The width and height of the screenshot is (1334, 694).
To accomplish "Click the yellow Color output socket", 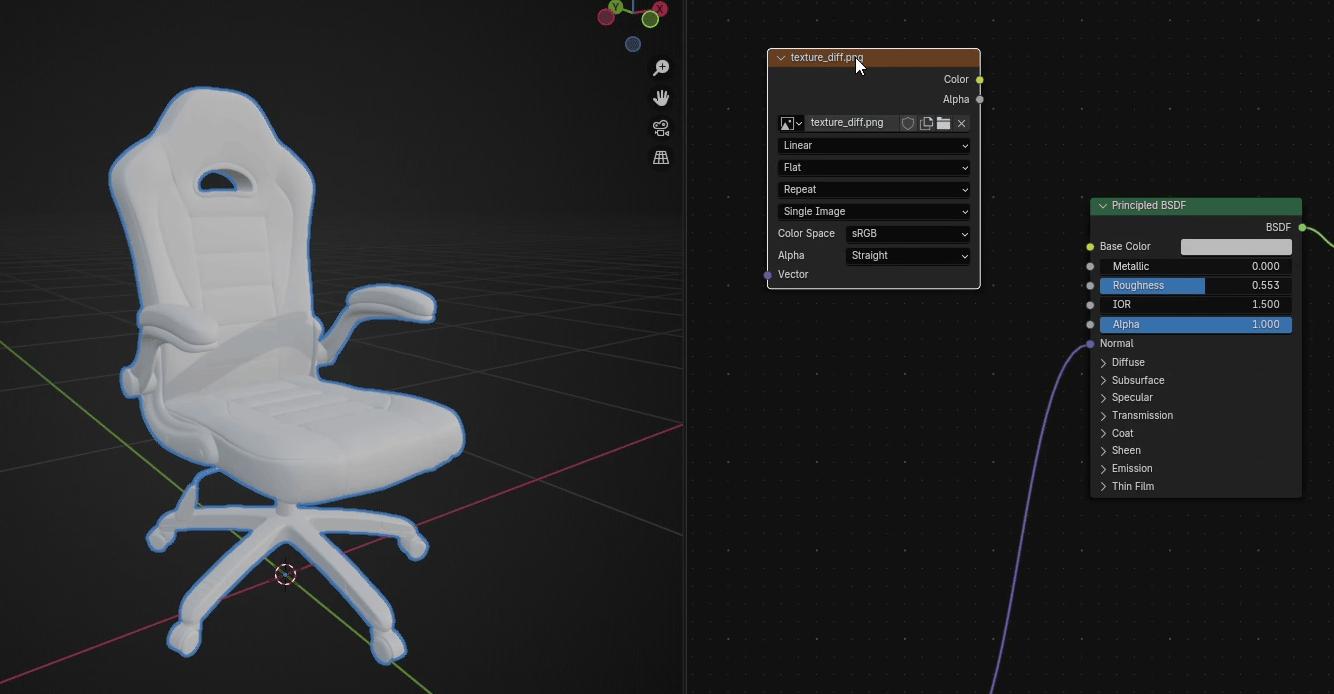I will (x=980, y=80).
